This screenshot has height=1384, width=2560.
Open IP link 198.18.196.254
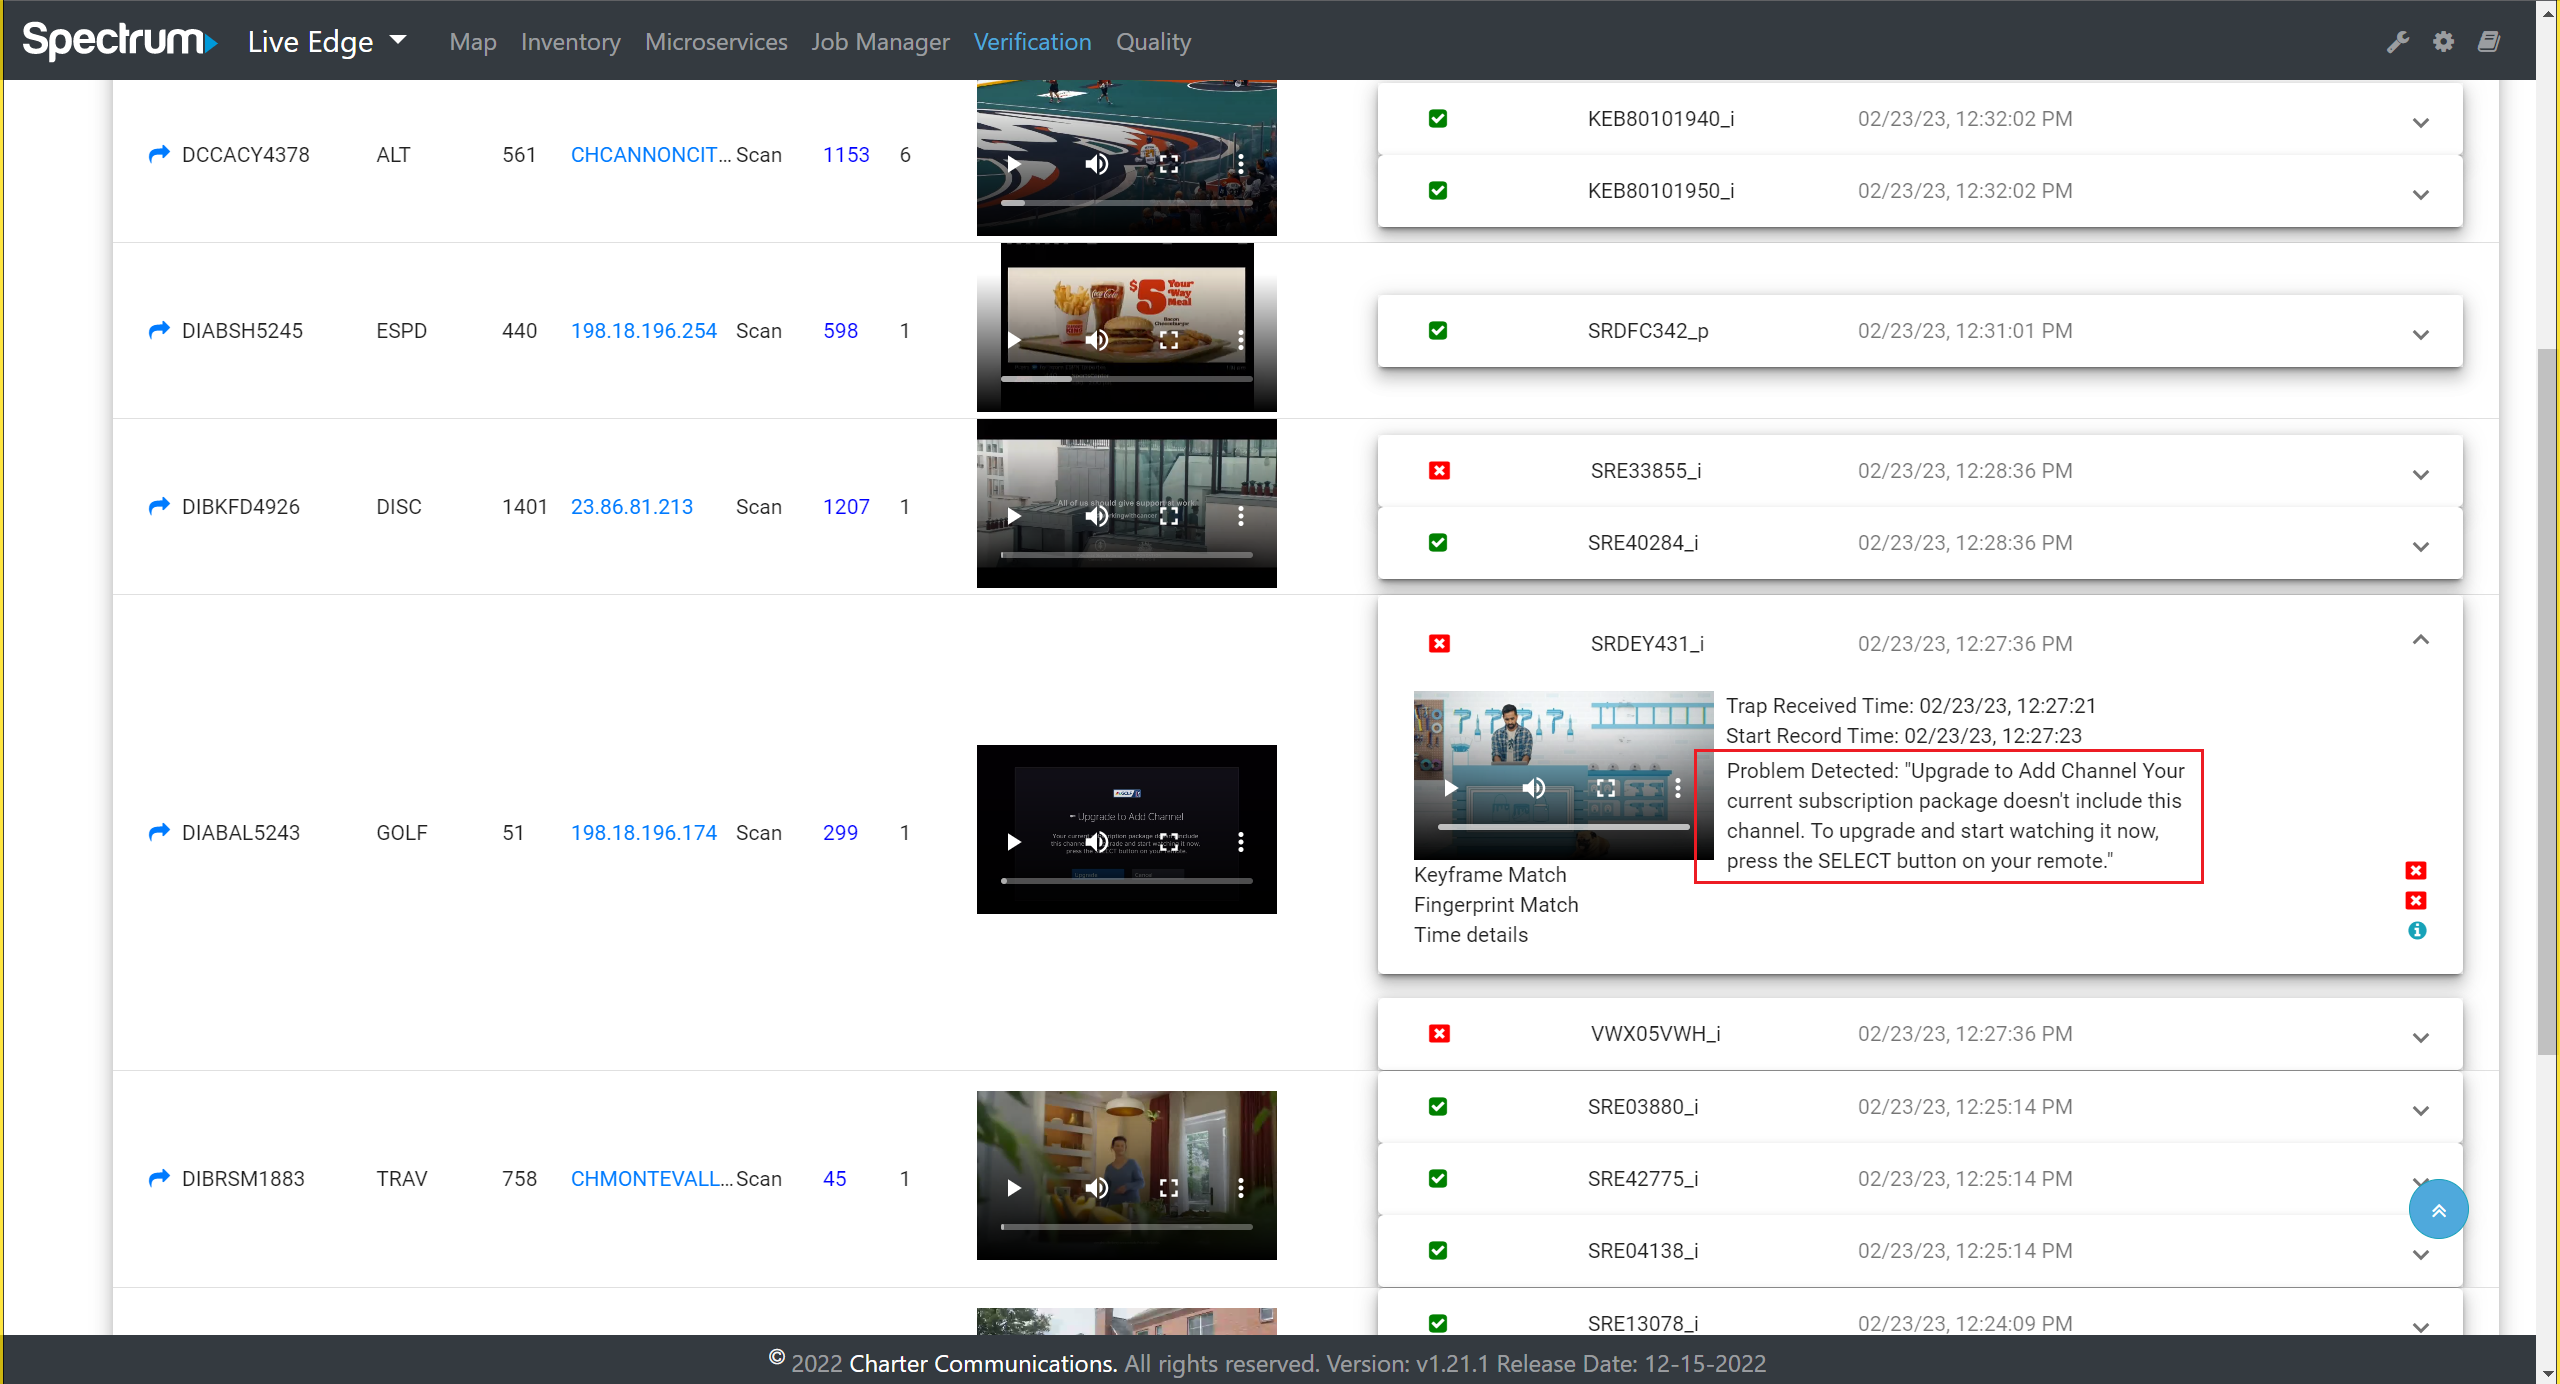644,331
